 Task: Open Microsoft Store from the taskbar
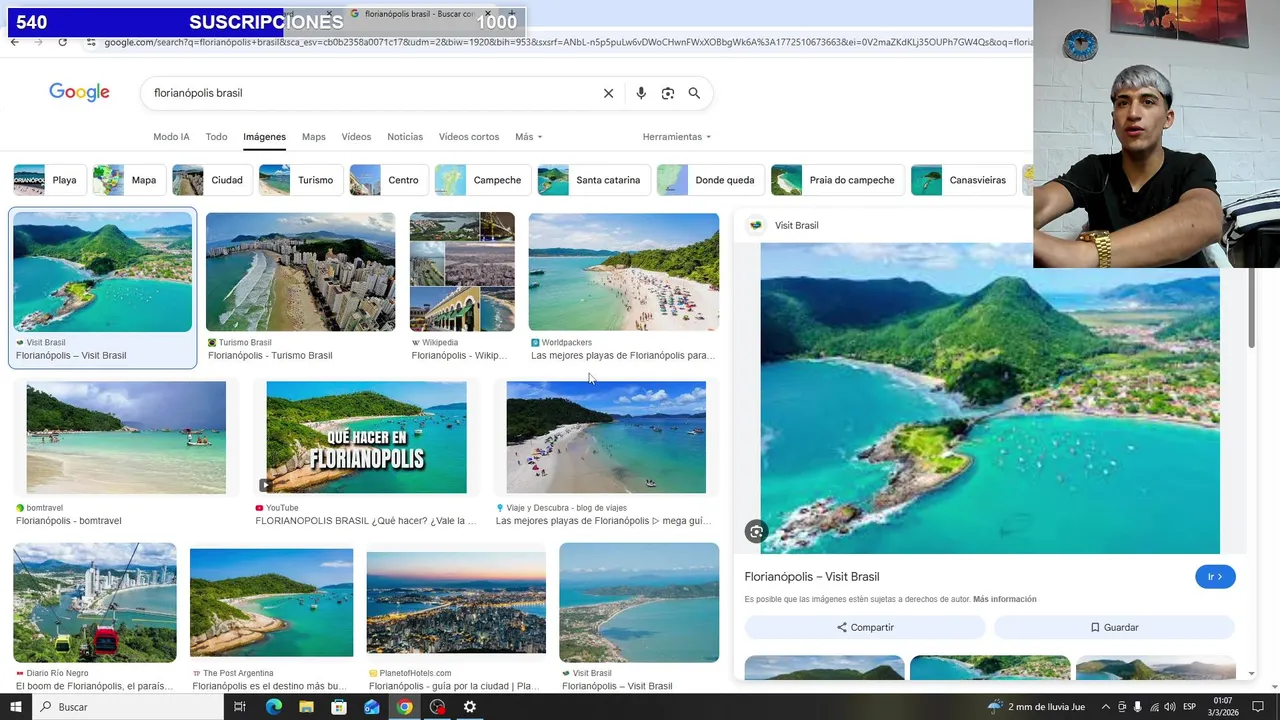coord(339,707)
